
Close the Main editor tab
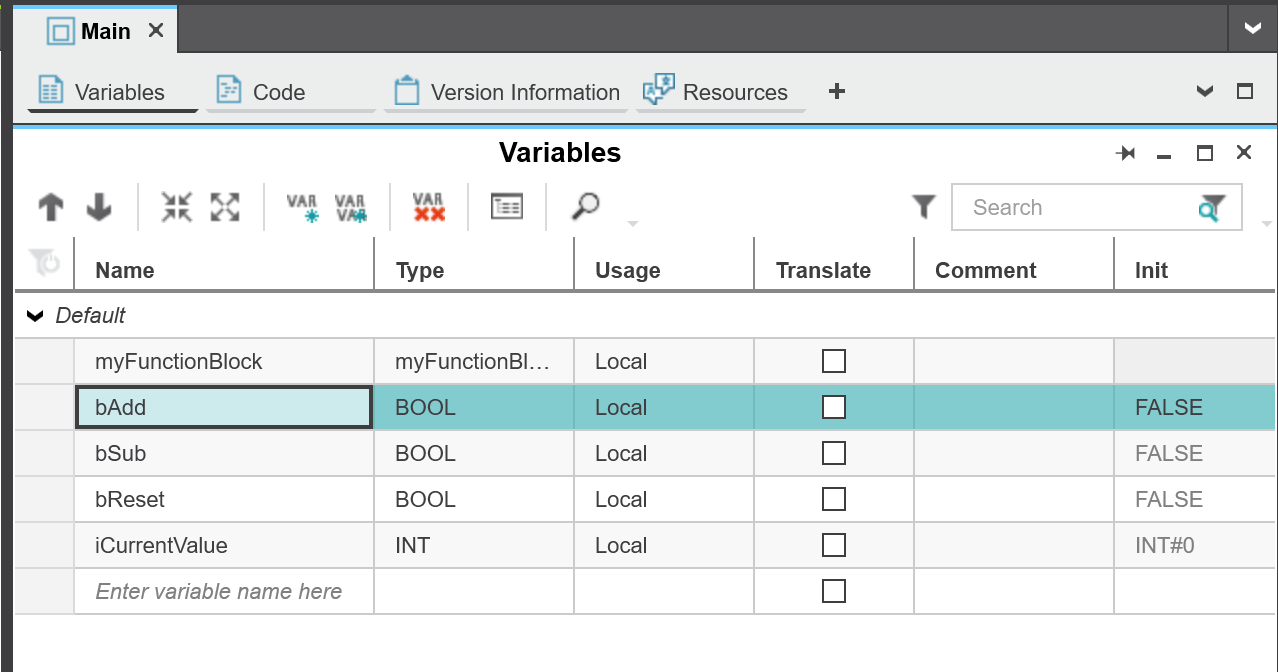[x=156, y=31]
